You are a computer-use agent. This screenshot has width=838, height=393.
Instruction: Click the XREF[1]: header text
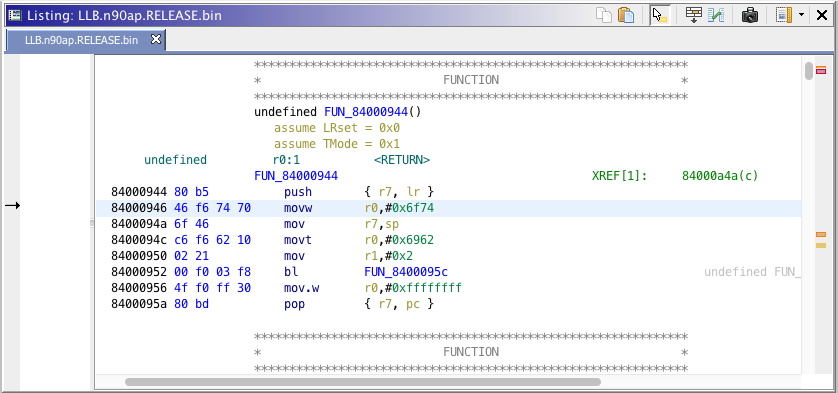[619, 176]
